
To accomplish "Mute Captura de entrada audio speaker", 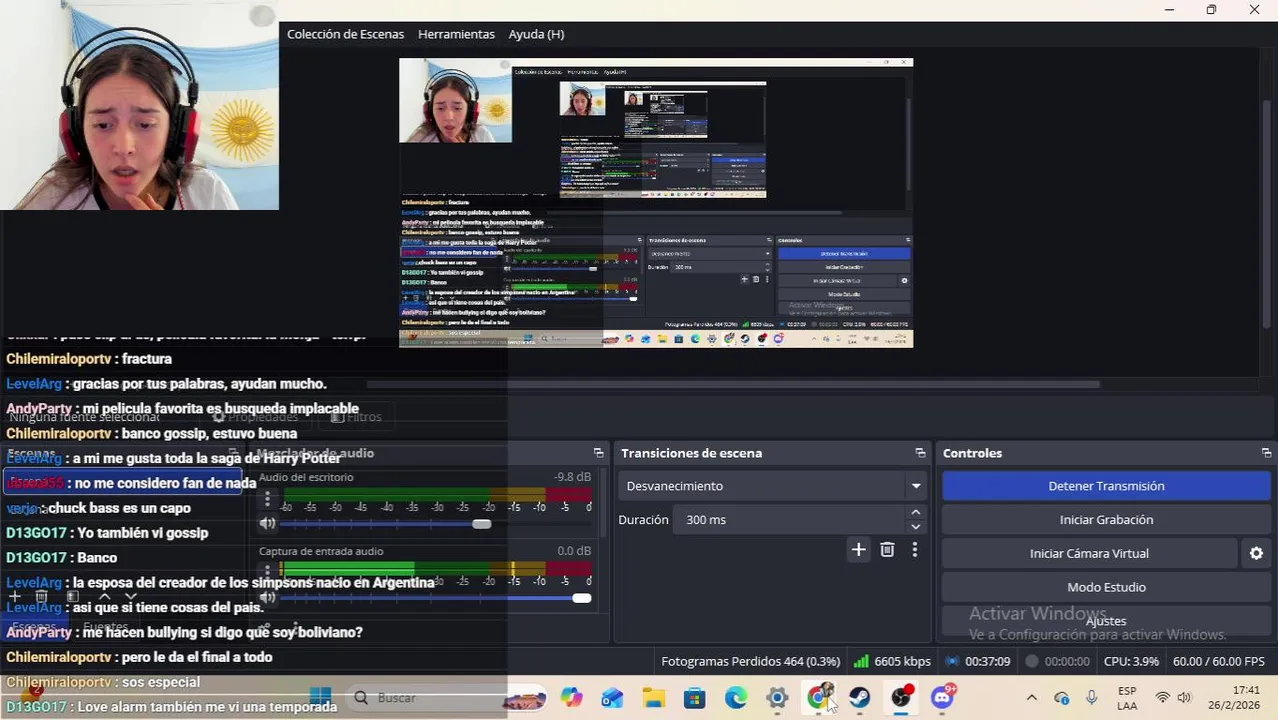I will (267, 598).
